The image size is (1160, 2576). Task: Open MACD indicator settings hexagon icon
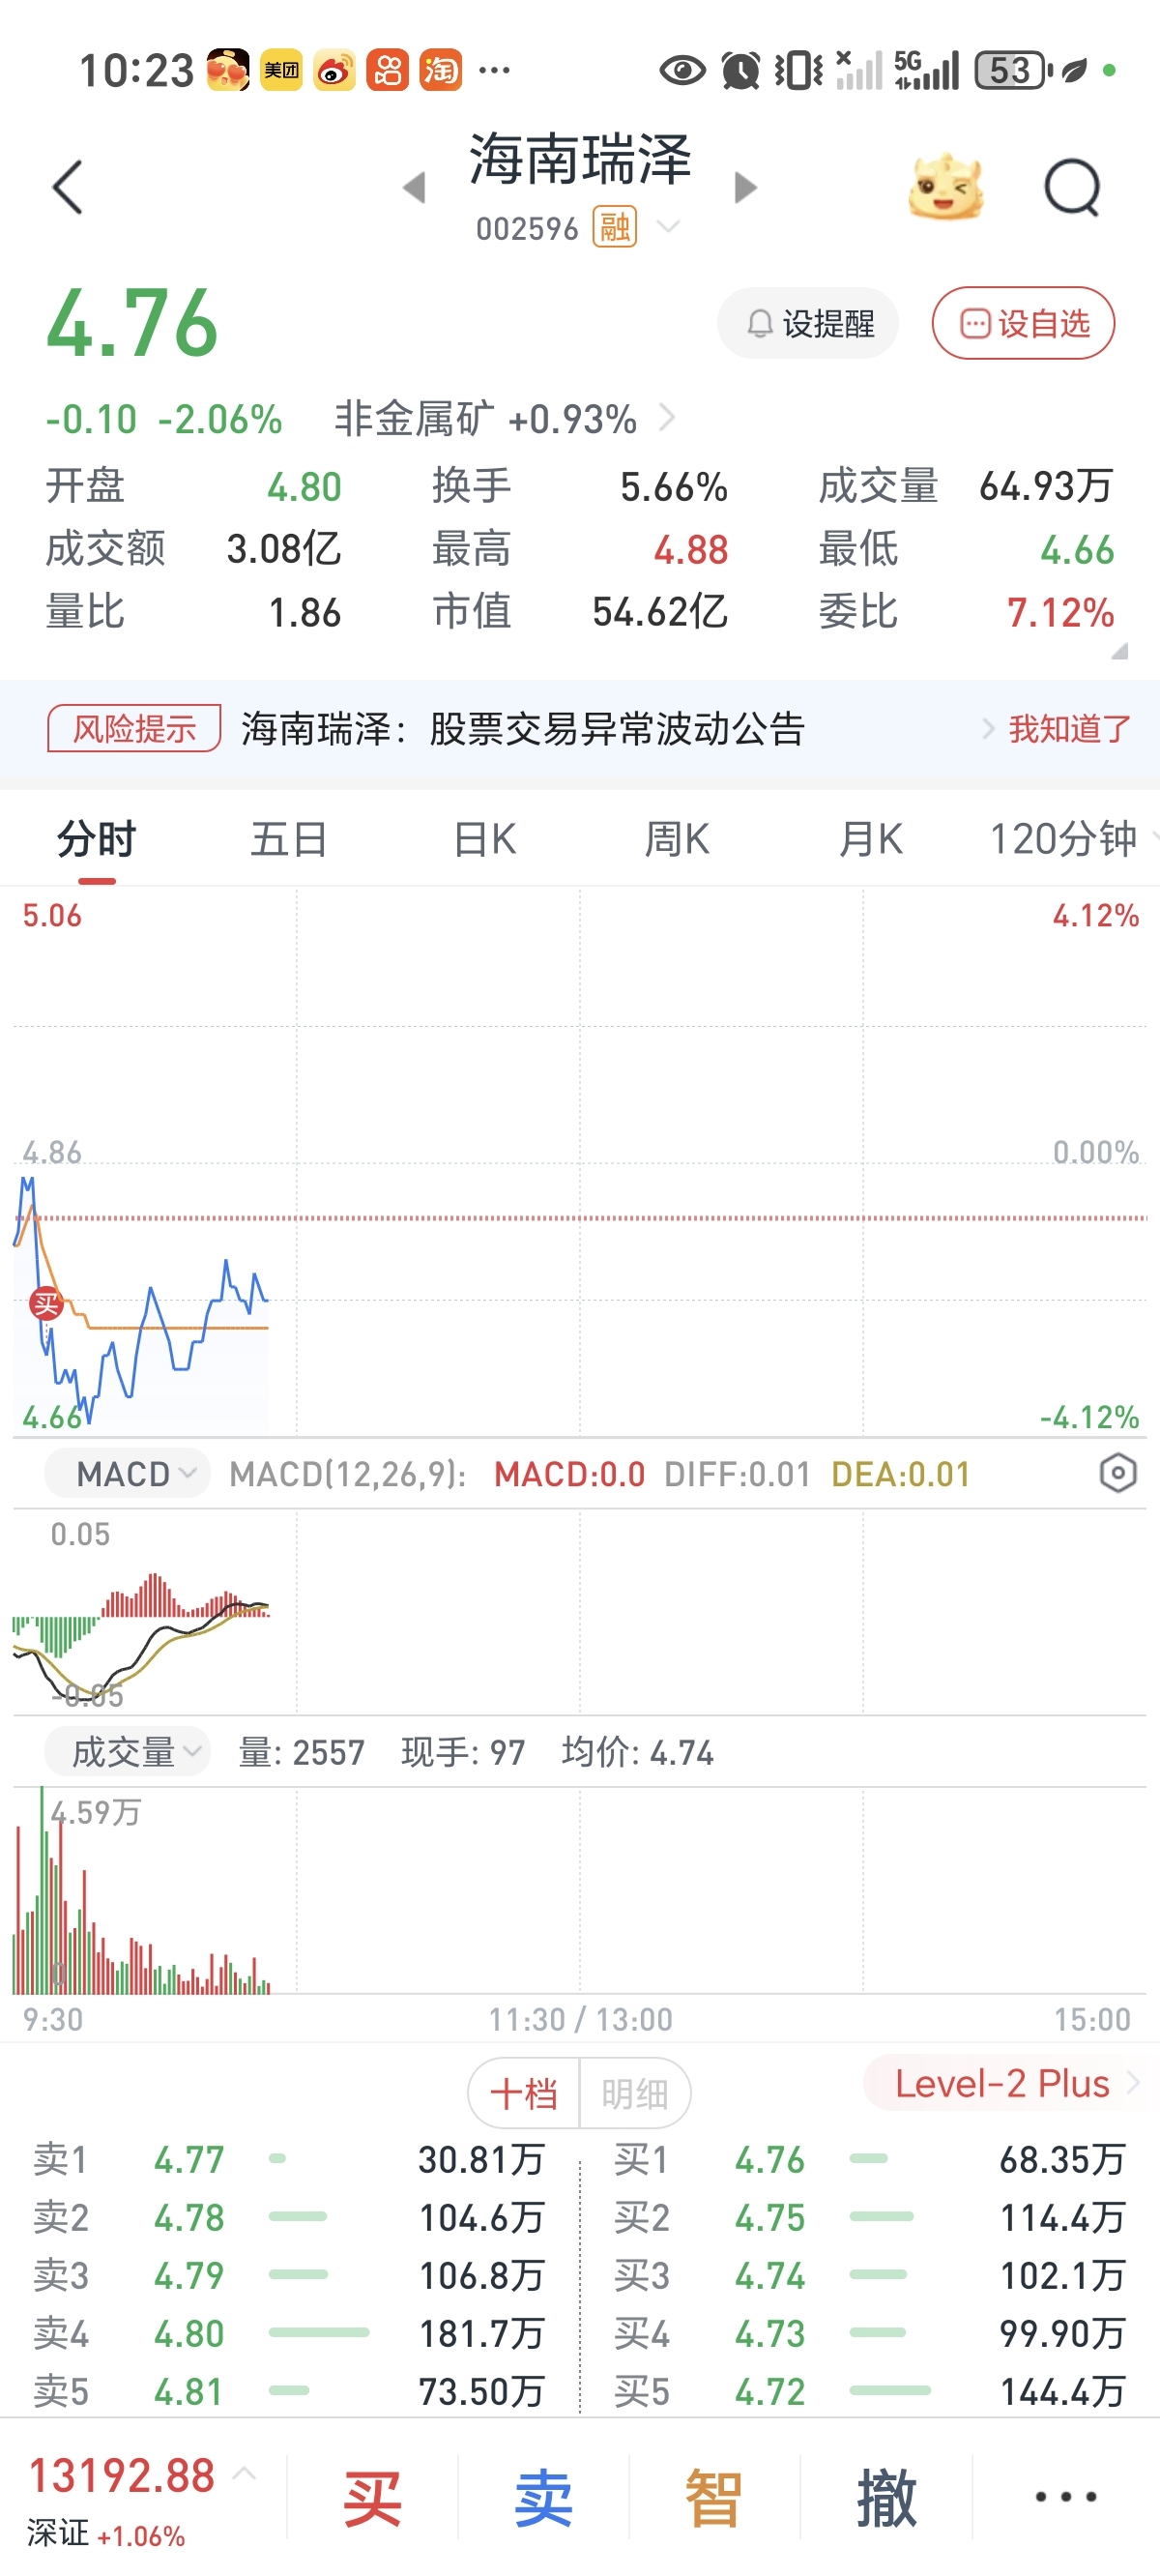1117,1473
